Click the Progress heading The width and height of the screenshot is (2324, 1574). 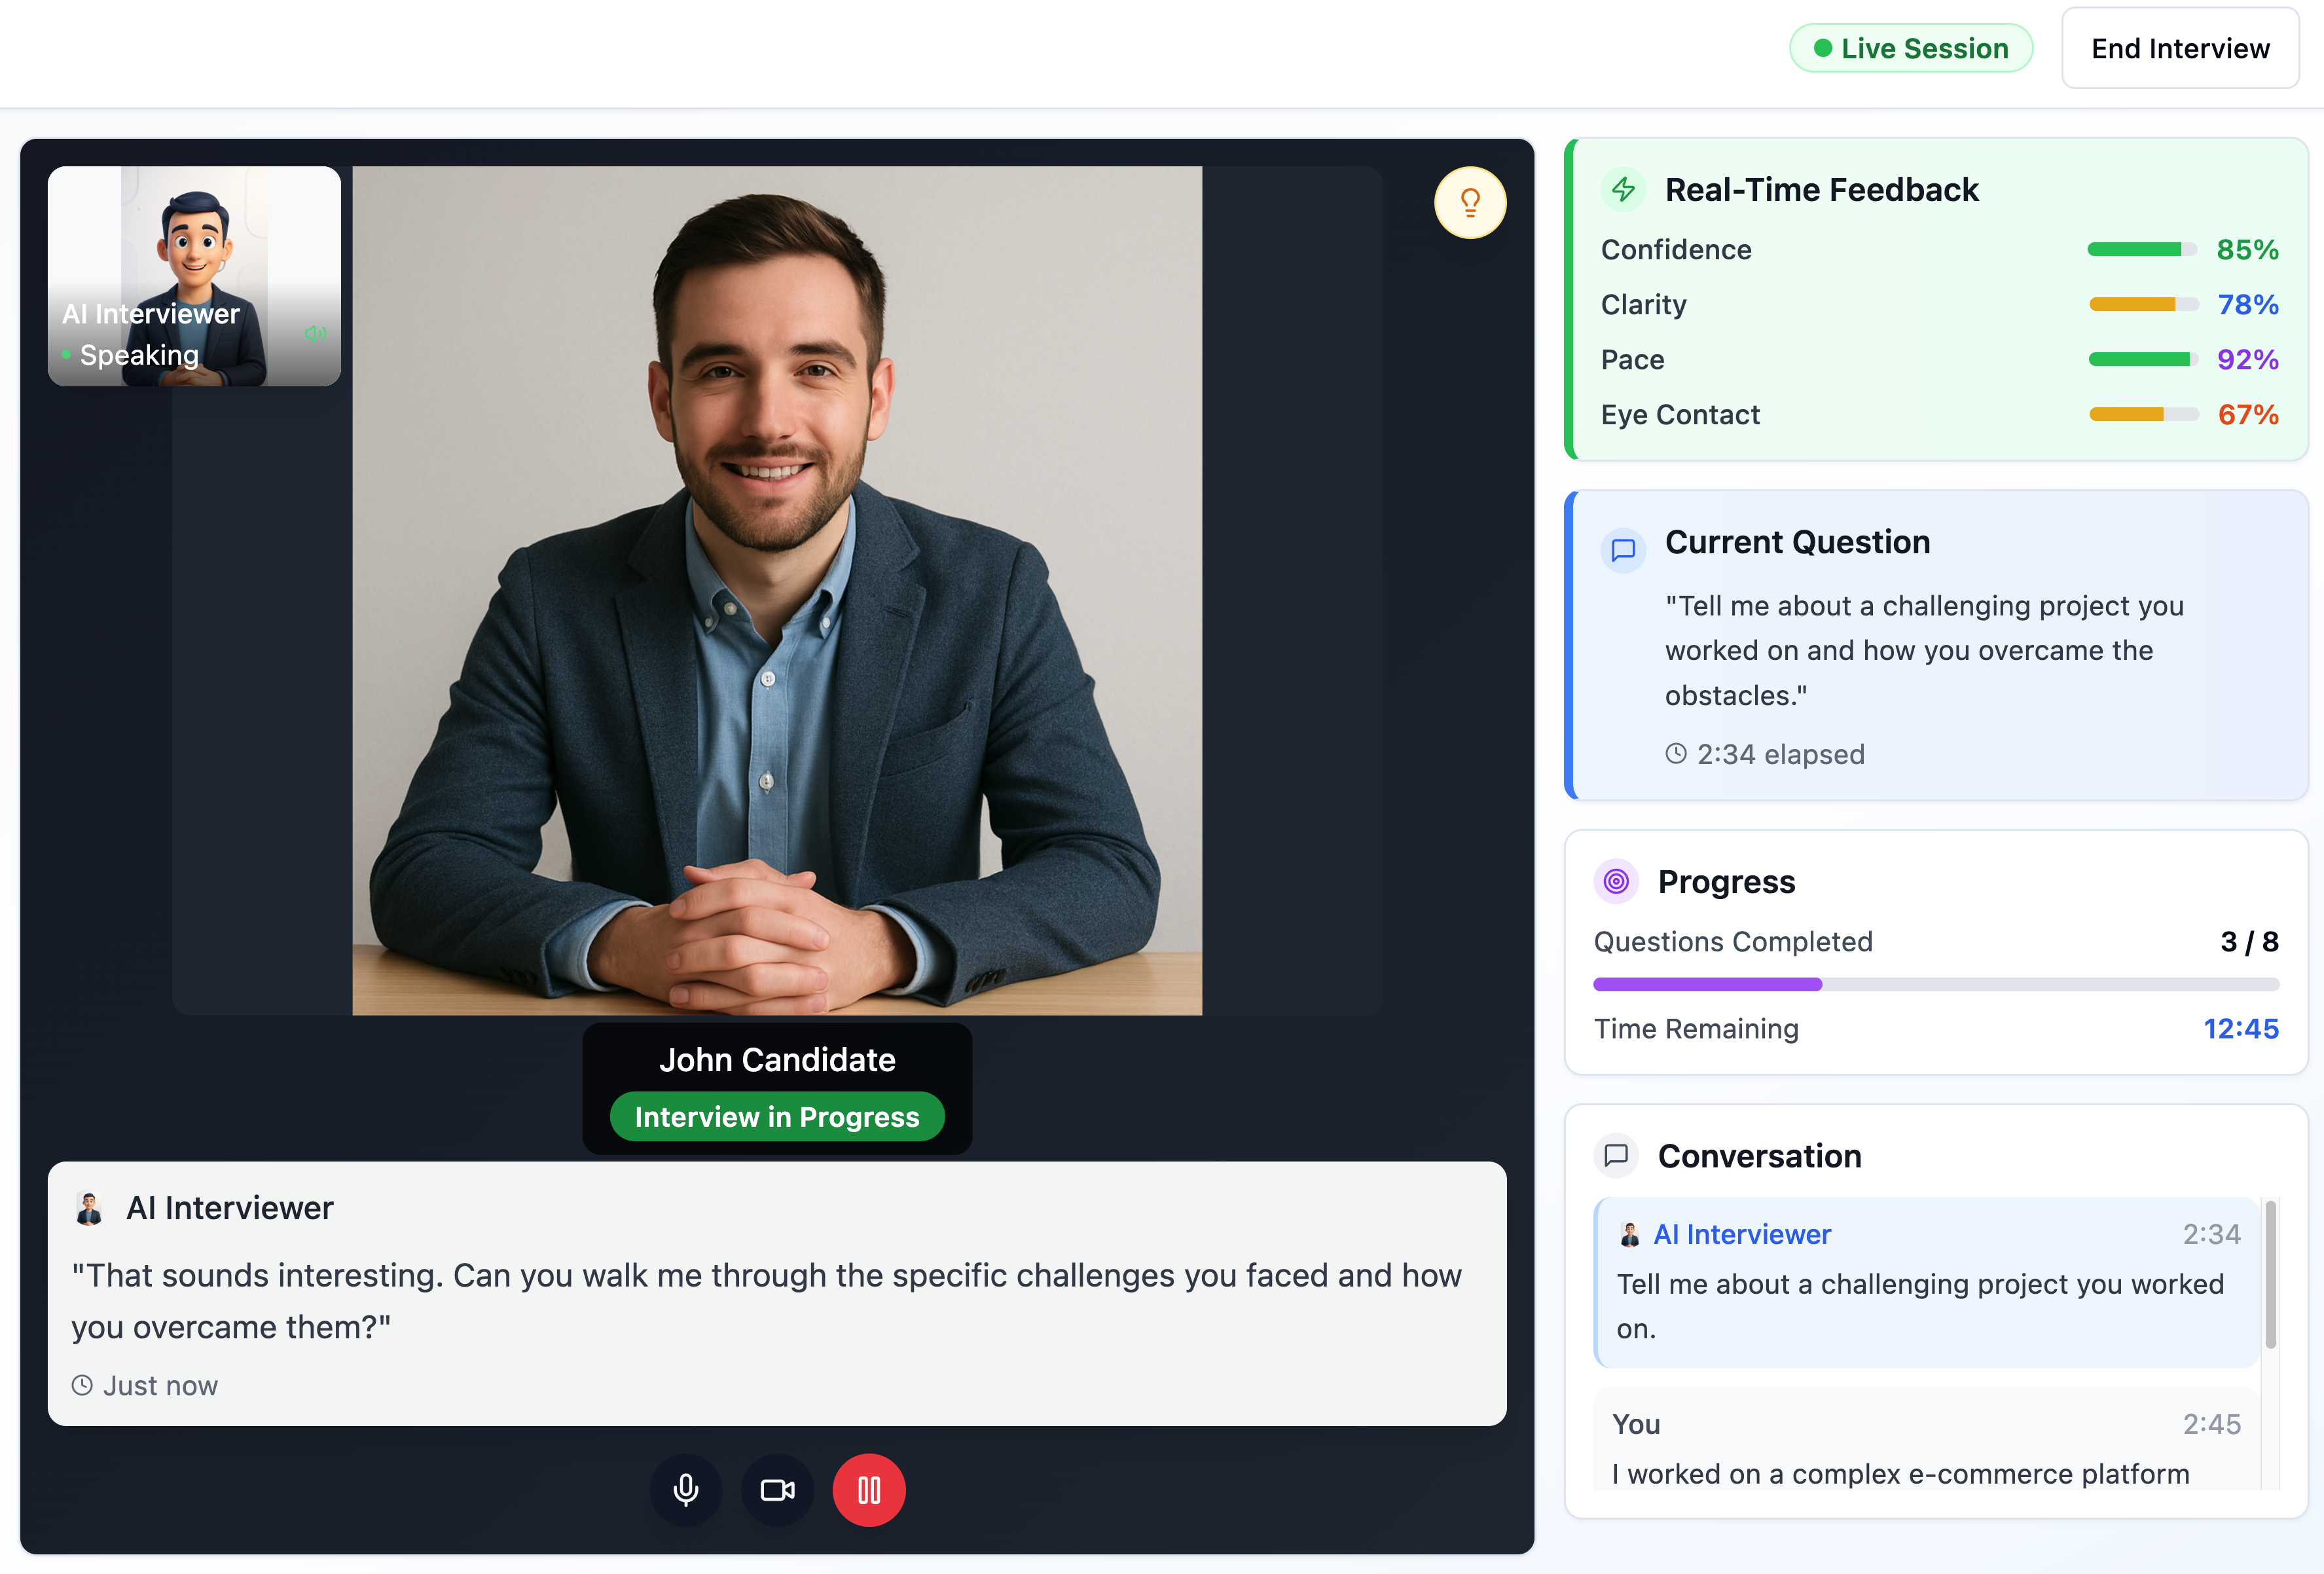click(1726, 881)
